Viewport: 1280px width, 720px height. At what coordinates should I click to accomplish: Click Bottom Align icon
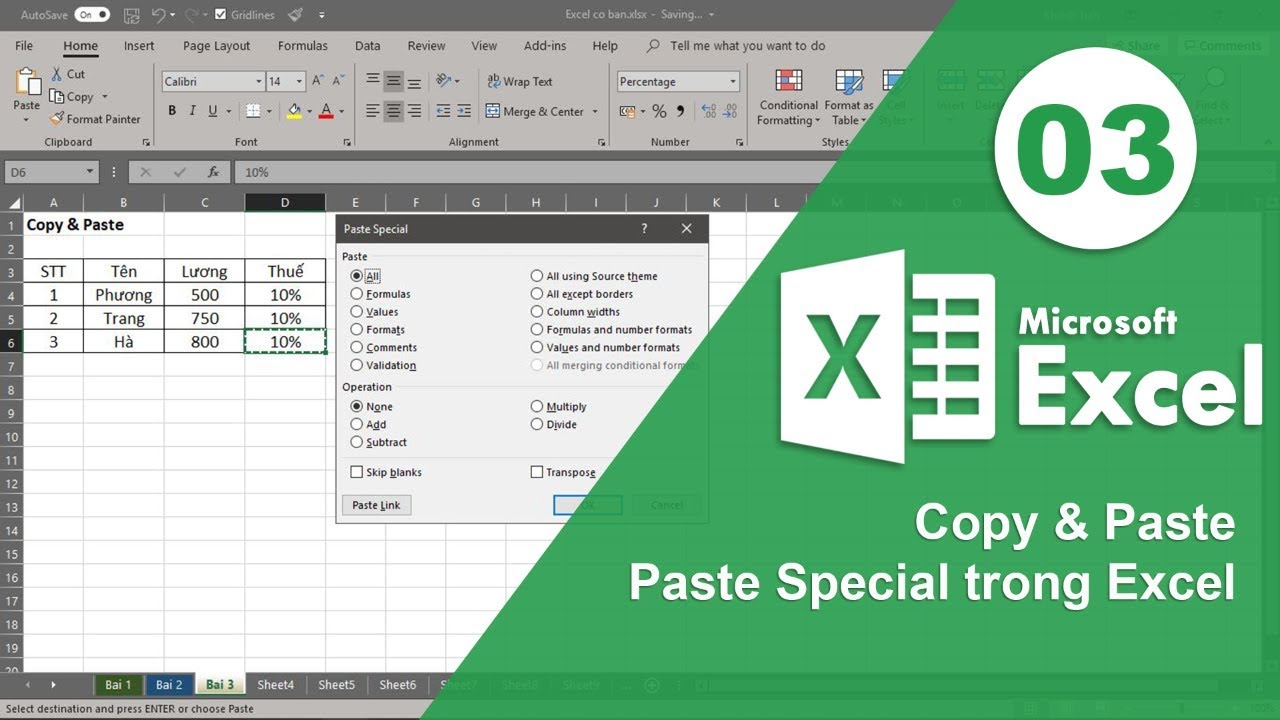tap(414, 82)
